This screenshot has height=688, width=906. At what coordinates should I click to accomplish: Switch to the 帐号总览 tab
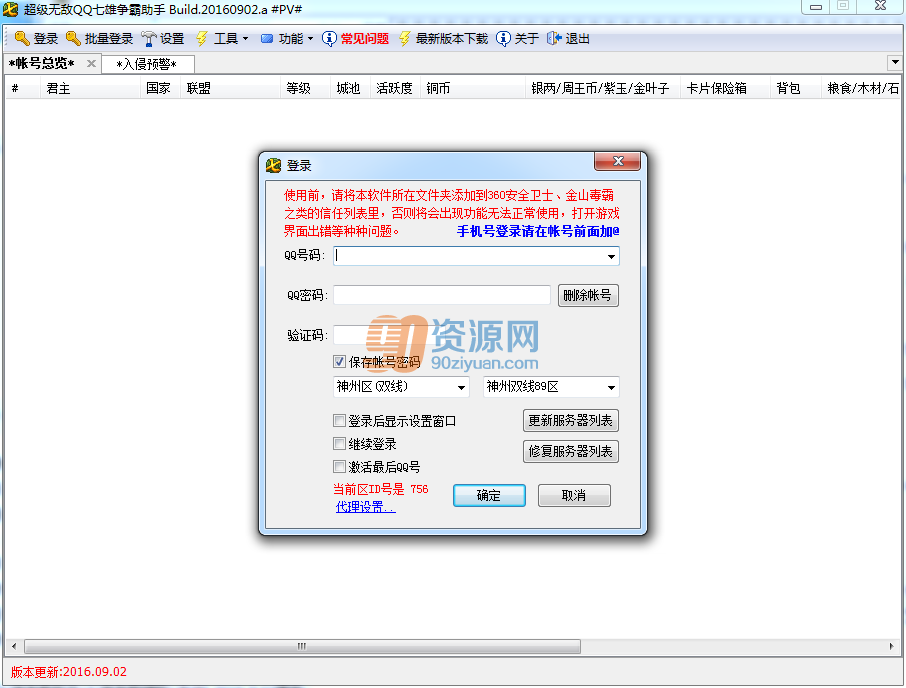[x=42, y=64]
